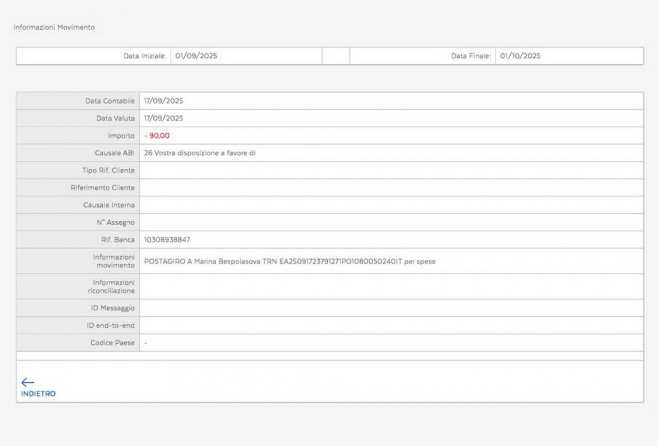Click the empty N° Assegno field

pyautogui.click(x=390, y=222)
